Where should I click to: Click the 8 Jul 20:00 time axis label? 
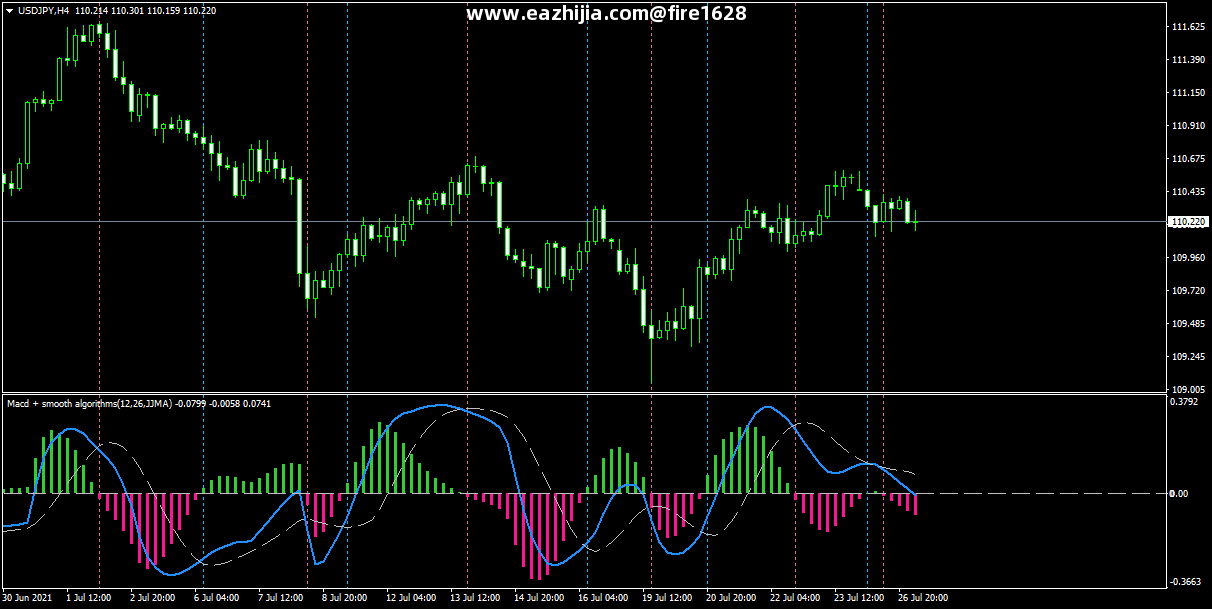tap(345, 598)
